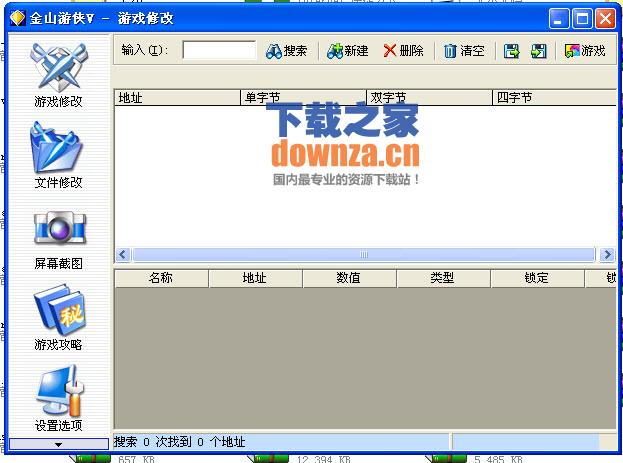The width and height of the screenshot is (623, 463).
Task: Click the left scroll arrow of the address list
Action: pyautogui.click(x=123, y=254)
